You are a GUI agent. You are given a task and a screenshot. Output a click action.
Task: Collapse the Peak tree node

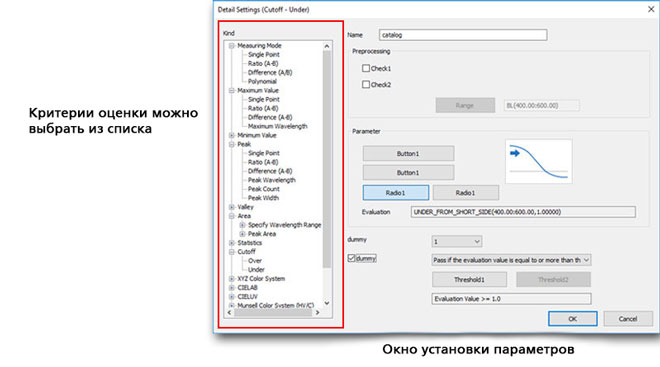232,144
